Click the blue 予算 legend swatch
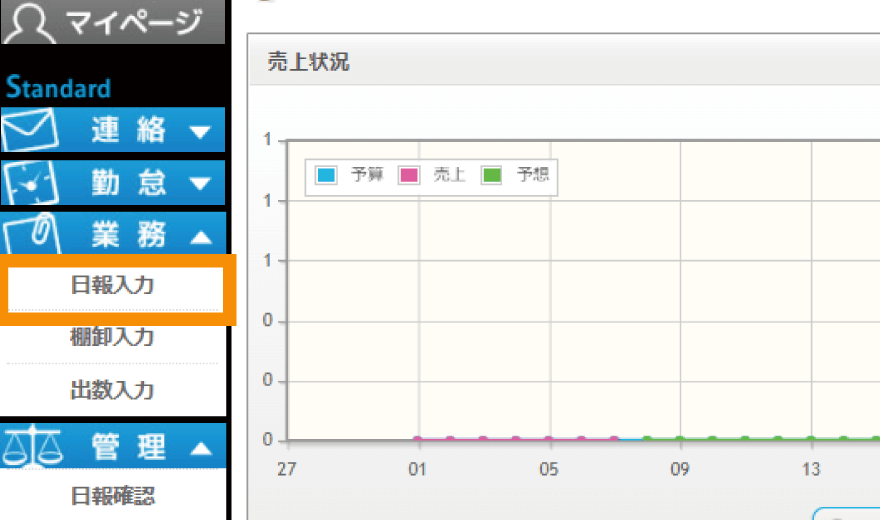This screenshot has width=880, height=520. [x=326, y=176]
